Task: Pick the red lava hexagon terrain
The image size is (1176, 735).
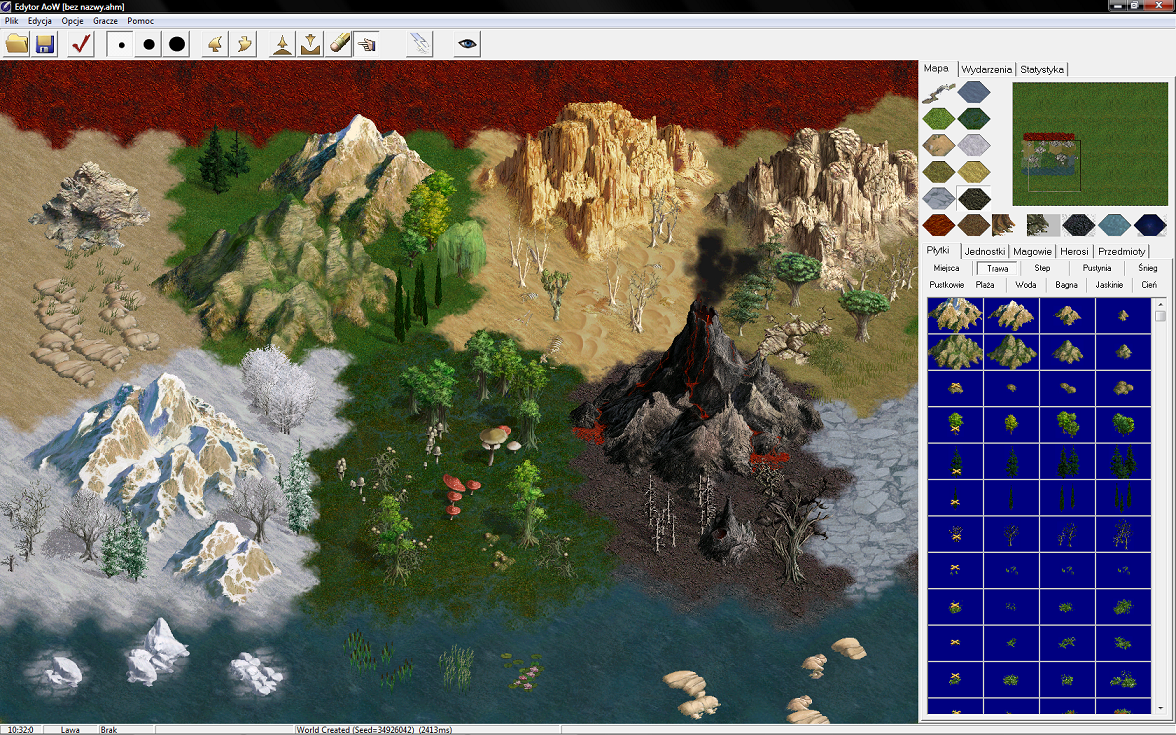Action: pyautogui.click(x=939, y=224)
